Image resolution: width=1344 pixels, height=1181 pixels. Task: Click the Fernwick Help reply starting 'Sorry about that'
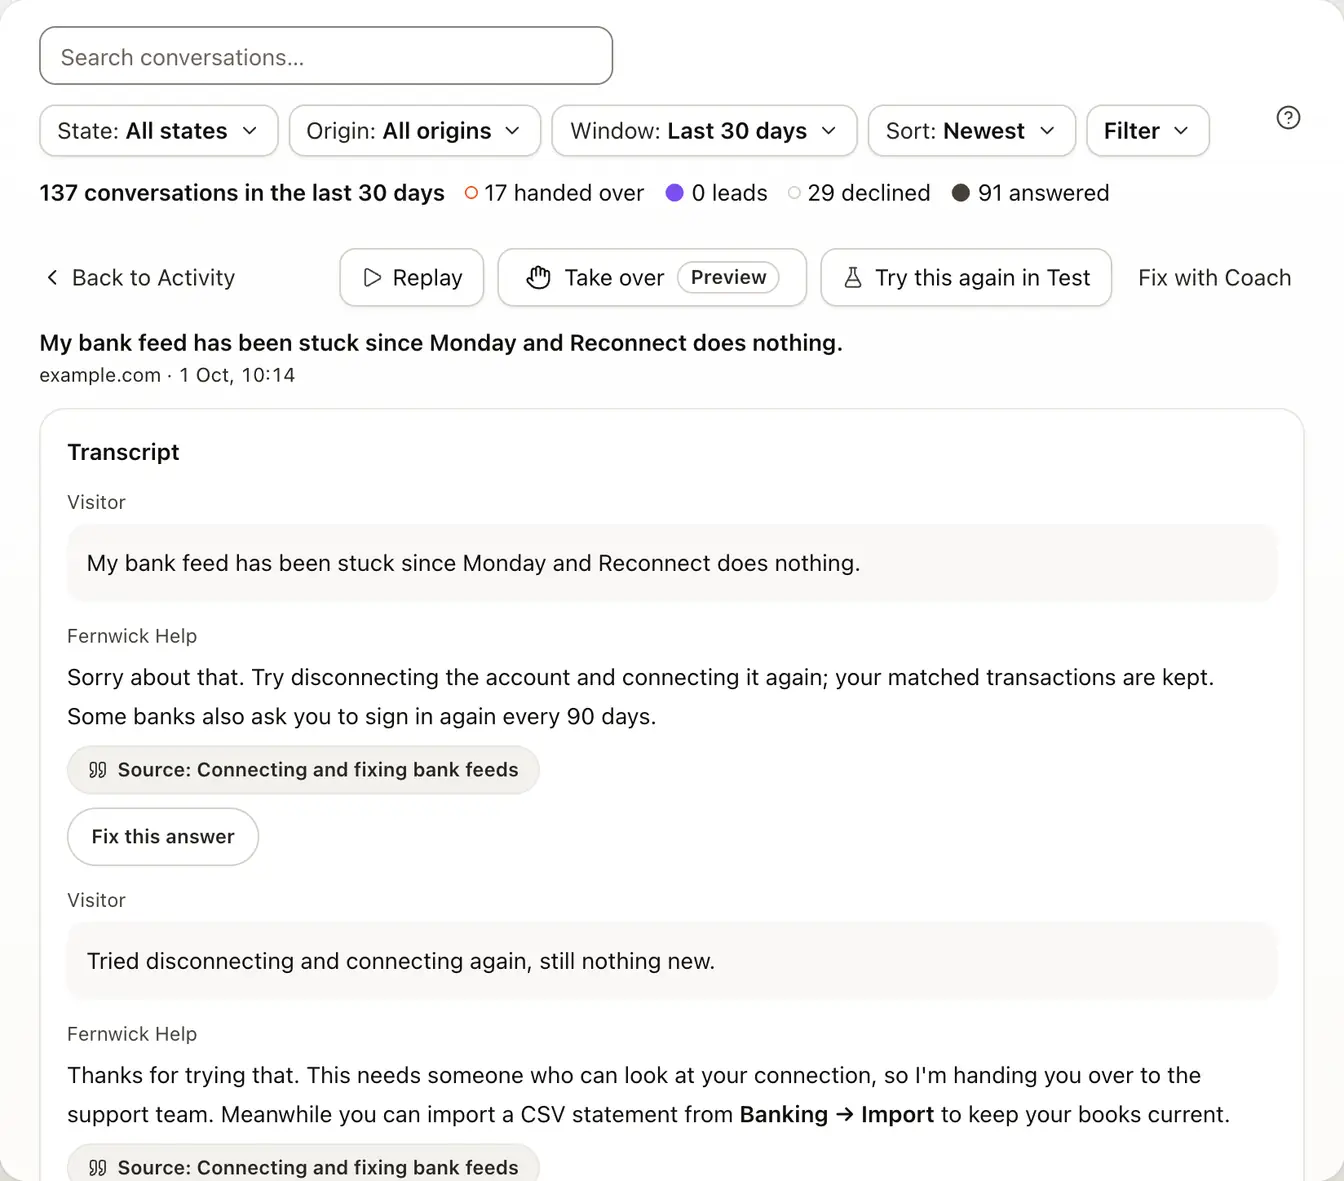641,697
